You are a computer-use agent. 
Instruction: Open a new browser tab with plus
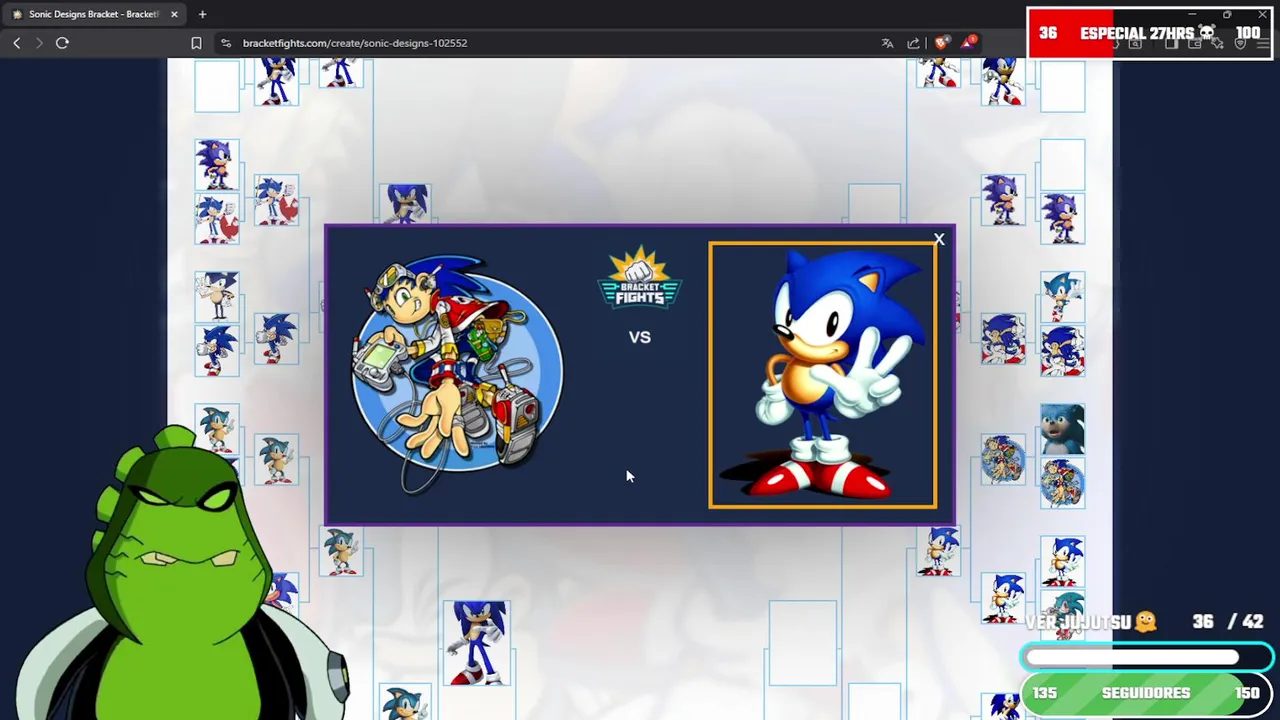(202, 14)
